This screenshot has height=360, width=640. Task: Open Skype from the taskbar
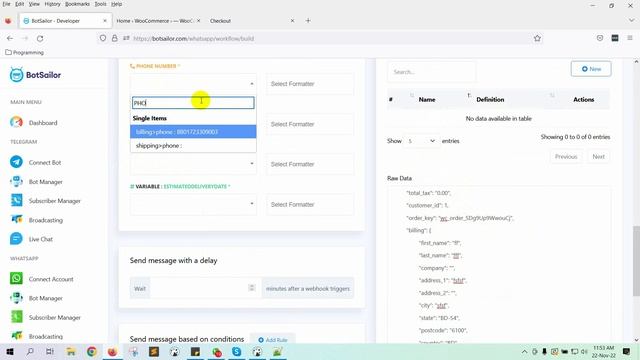pyautogui.click(x=236, y=351)
